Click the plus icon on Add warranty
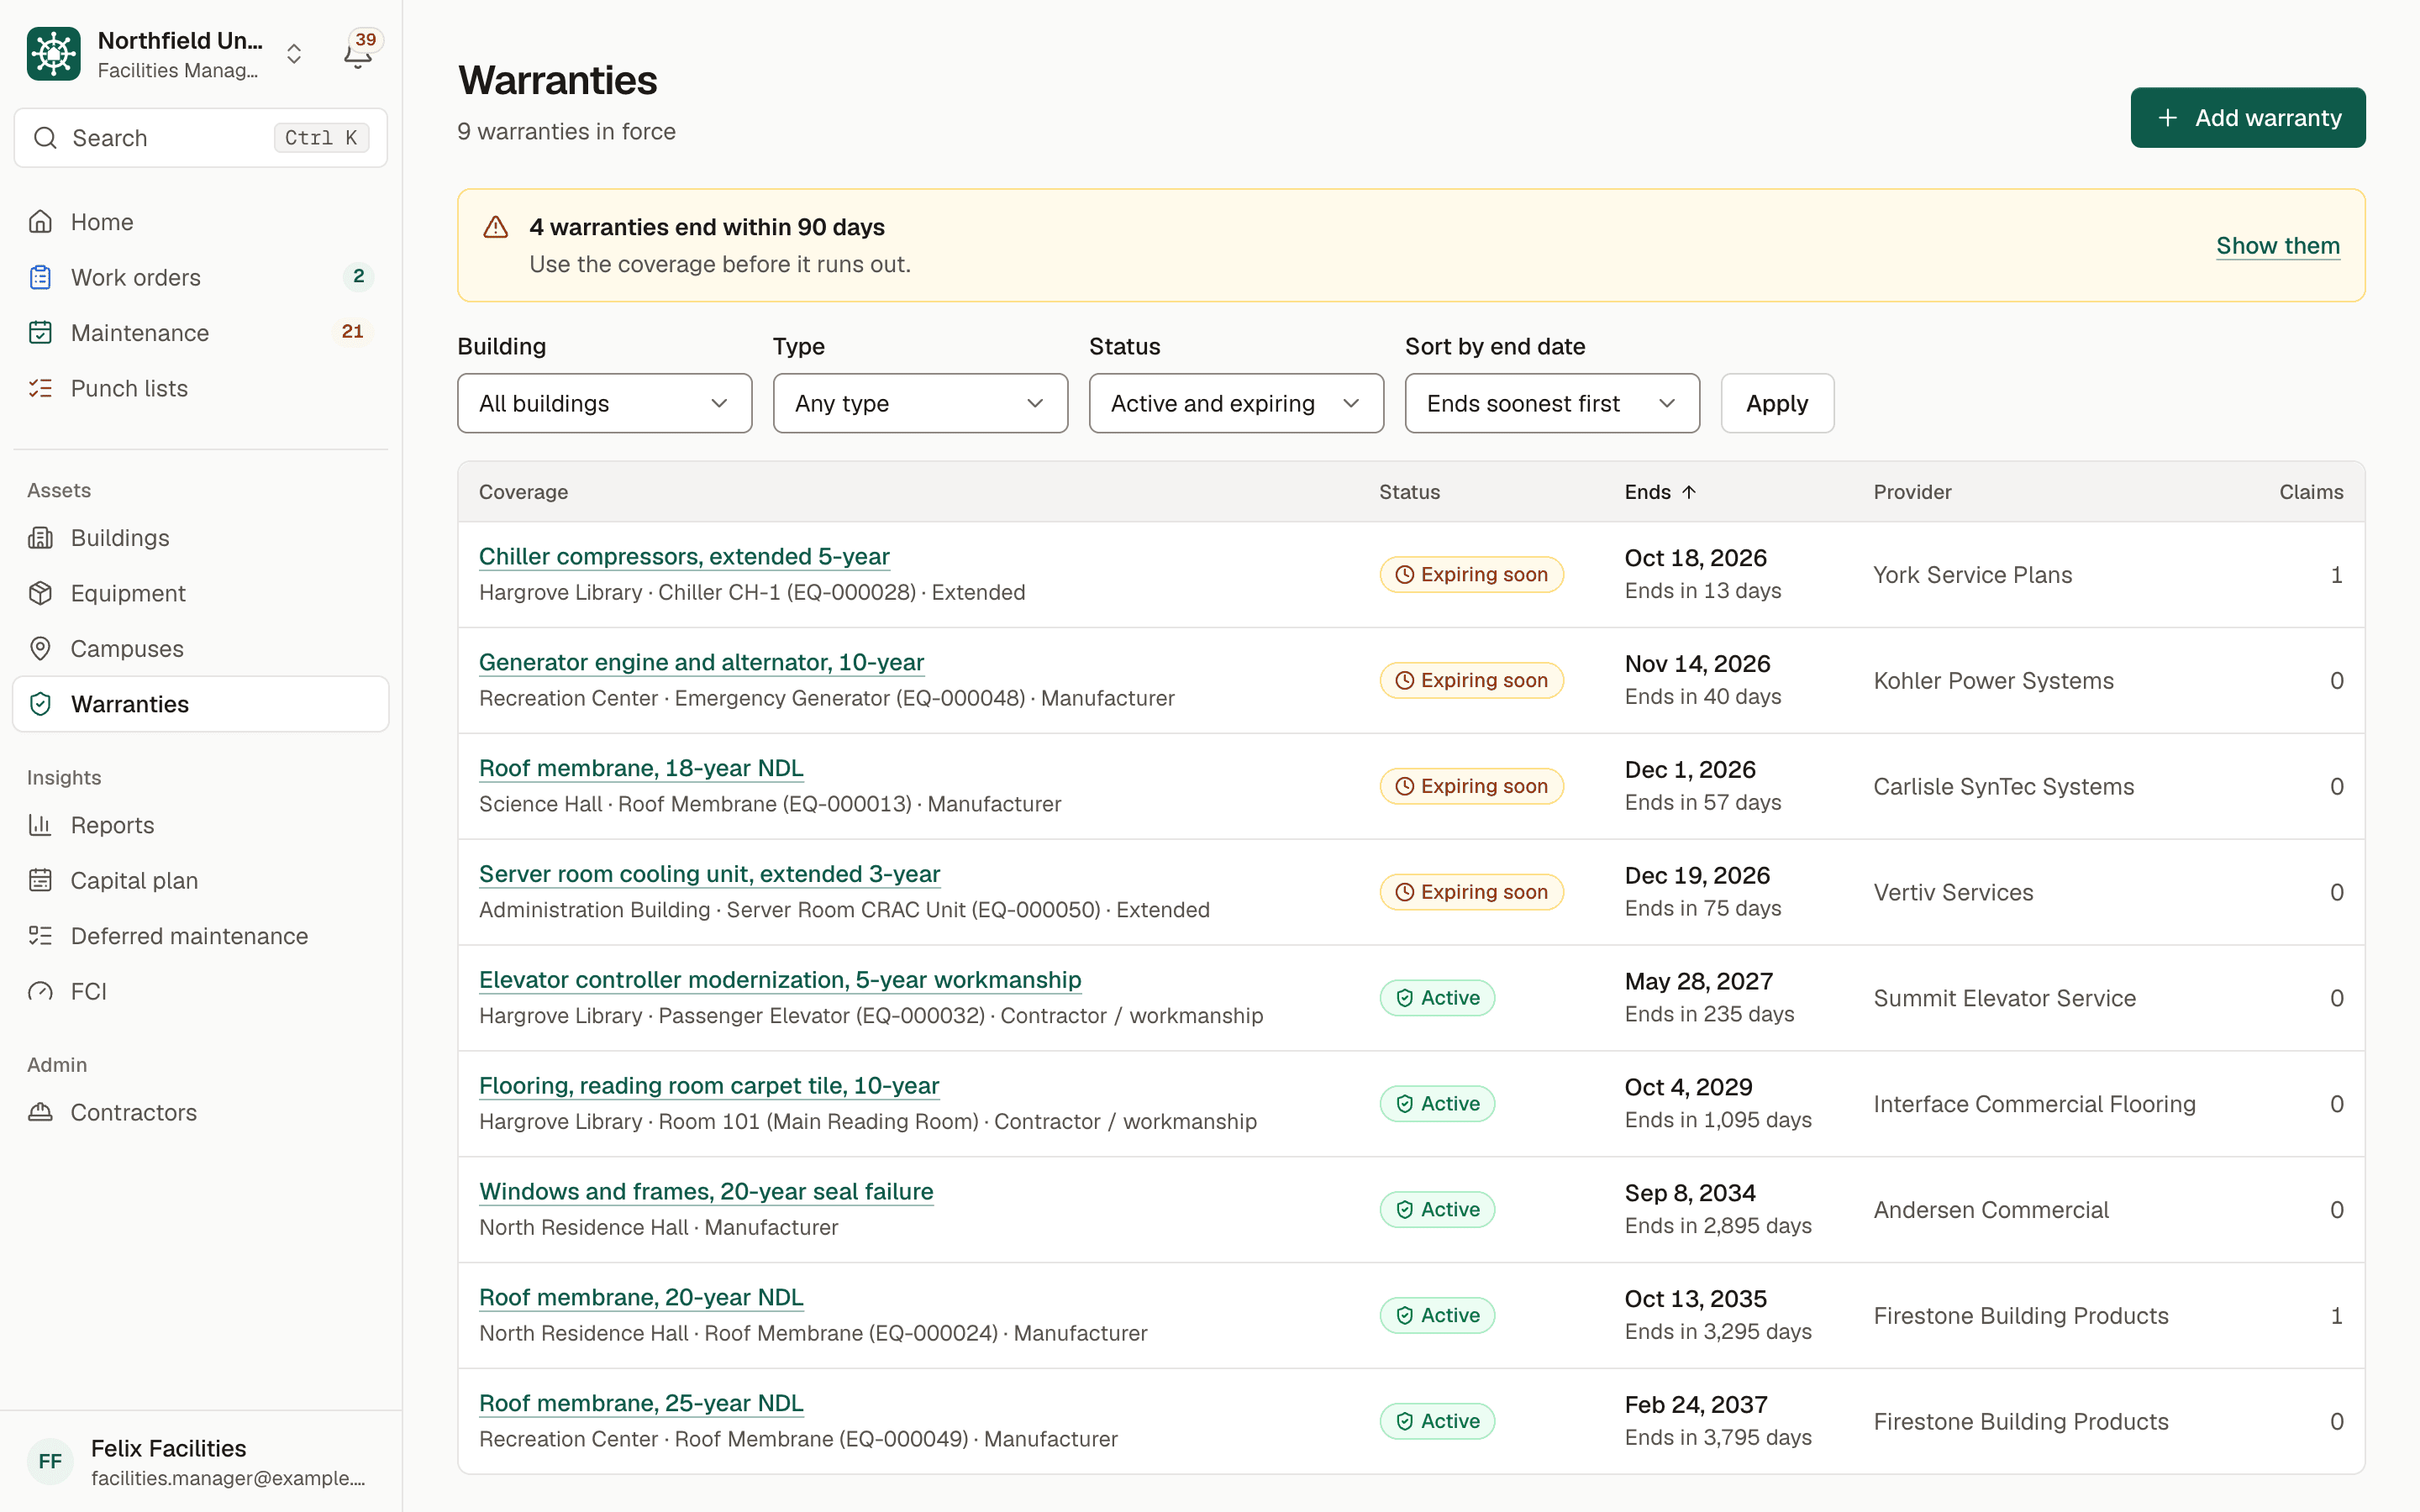The width and height of the screenshot is (2420, 1512). 2168,118
